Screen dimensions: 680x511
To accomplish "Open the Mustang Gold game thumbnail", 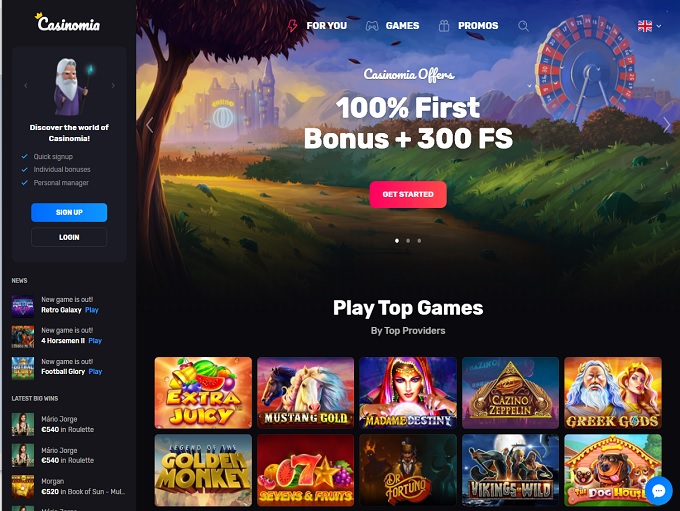I will coord(306,393).
